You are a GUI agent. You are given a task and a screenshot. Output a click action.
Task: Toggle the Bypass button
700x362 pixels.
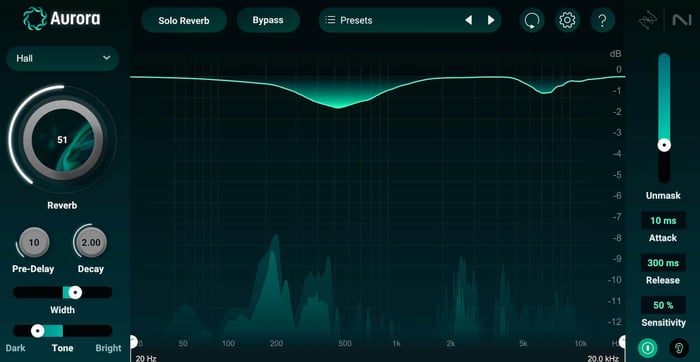tap(268, 20)
